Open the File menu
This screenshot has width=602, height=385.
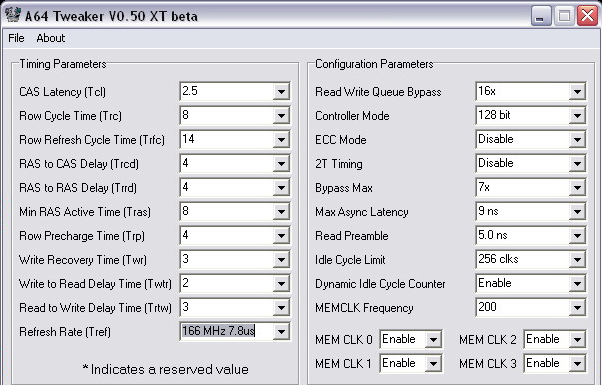click(16, 38)
